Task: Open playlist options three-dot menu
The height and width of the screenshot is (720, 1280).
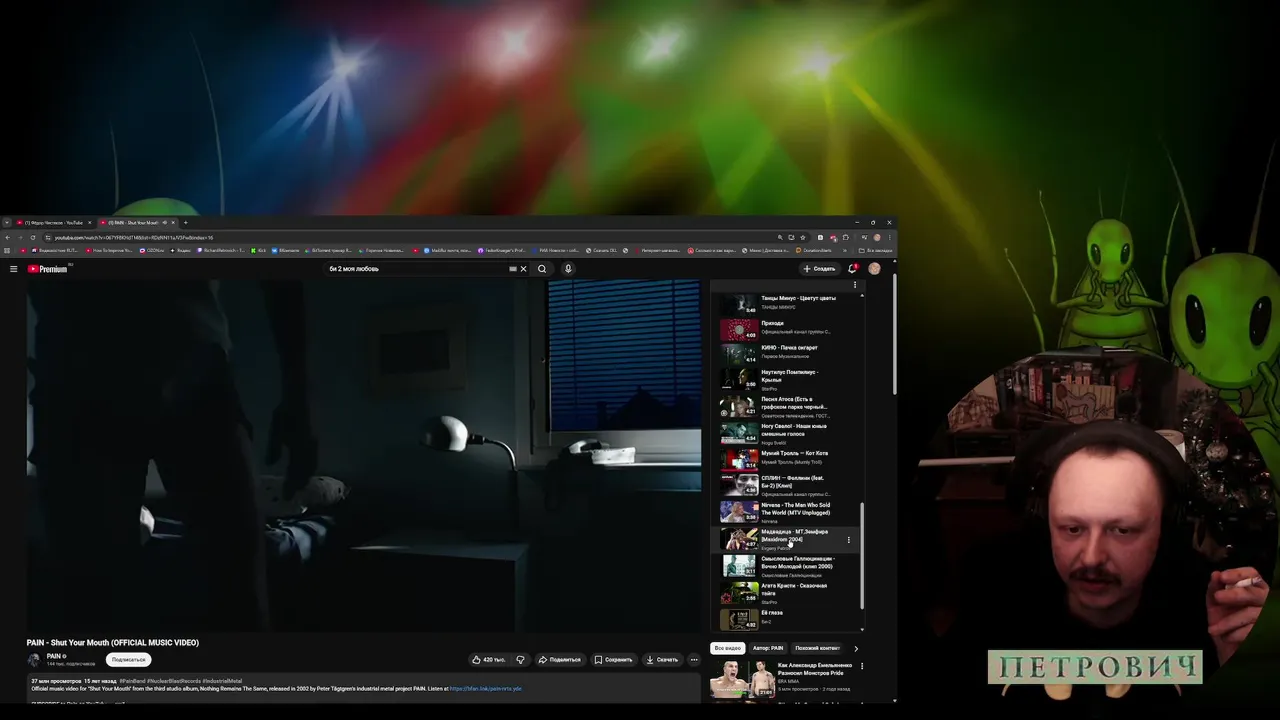Action: tap(855, 285)
